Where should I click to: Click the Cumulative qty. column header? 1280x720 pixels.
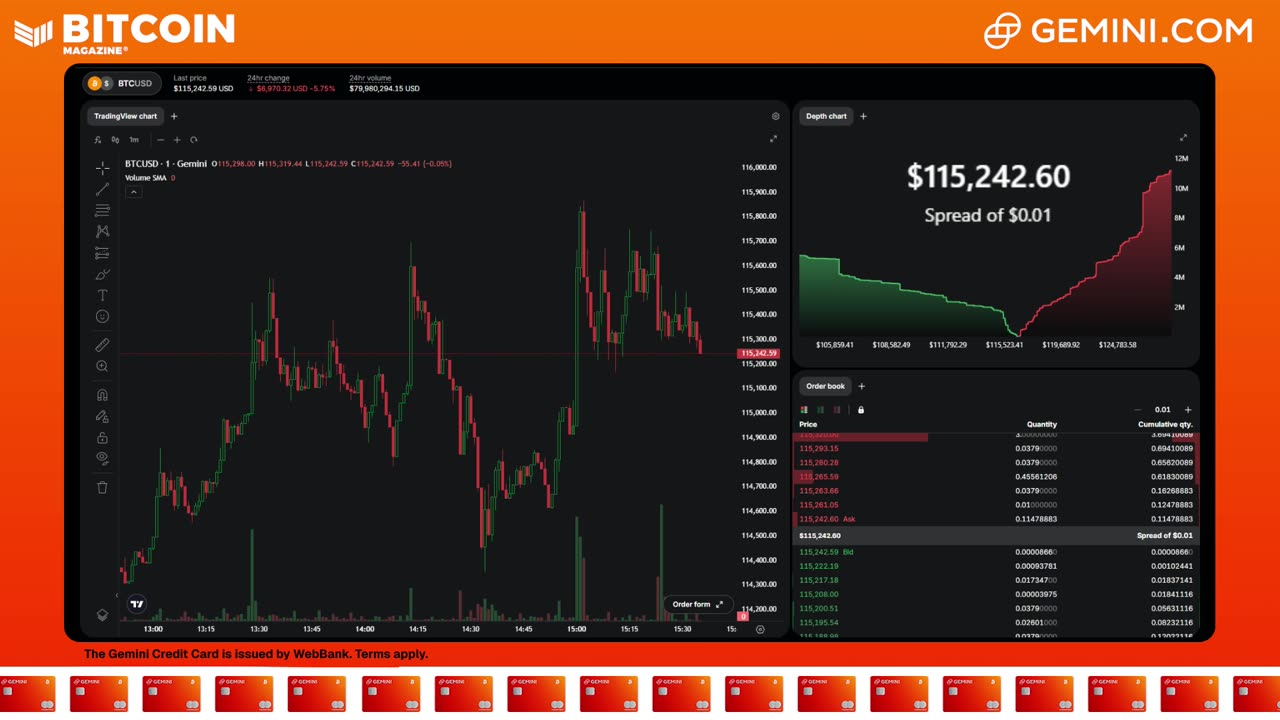click(1165, 424)
